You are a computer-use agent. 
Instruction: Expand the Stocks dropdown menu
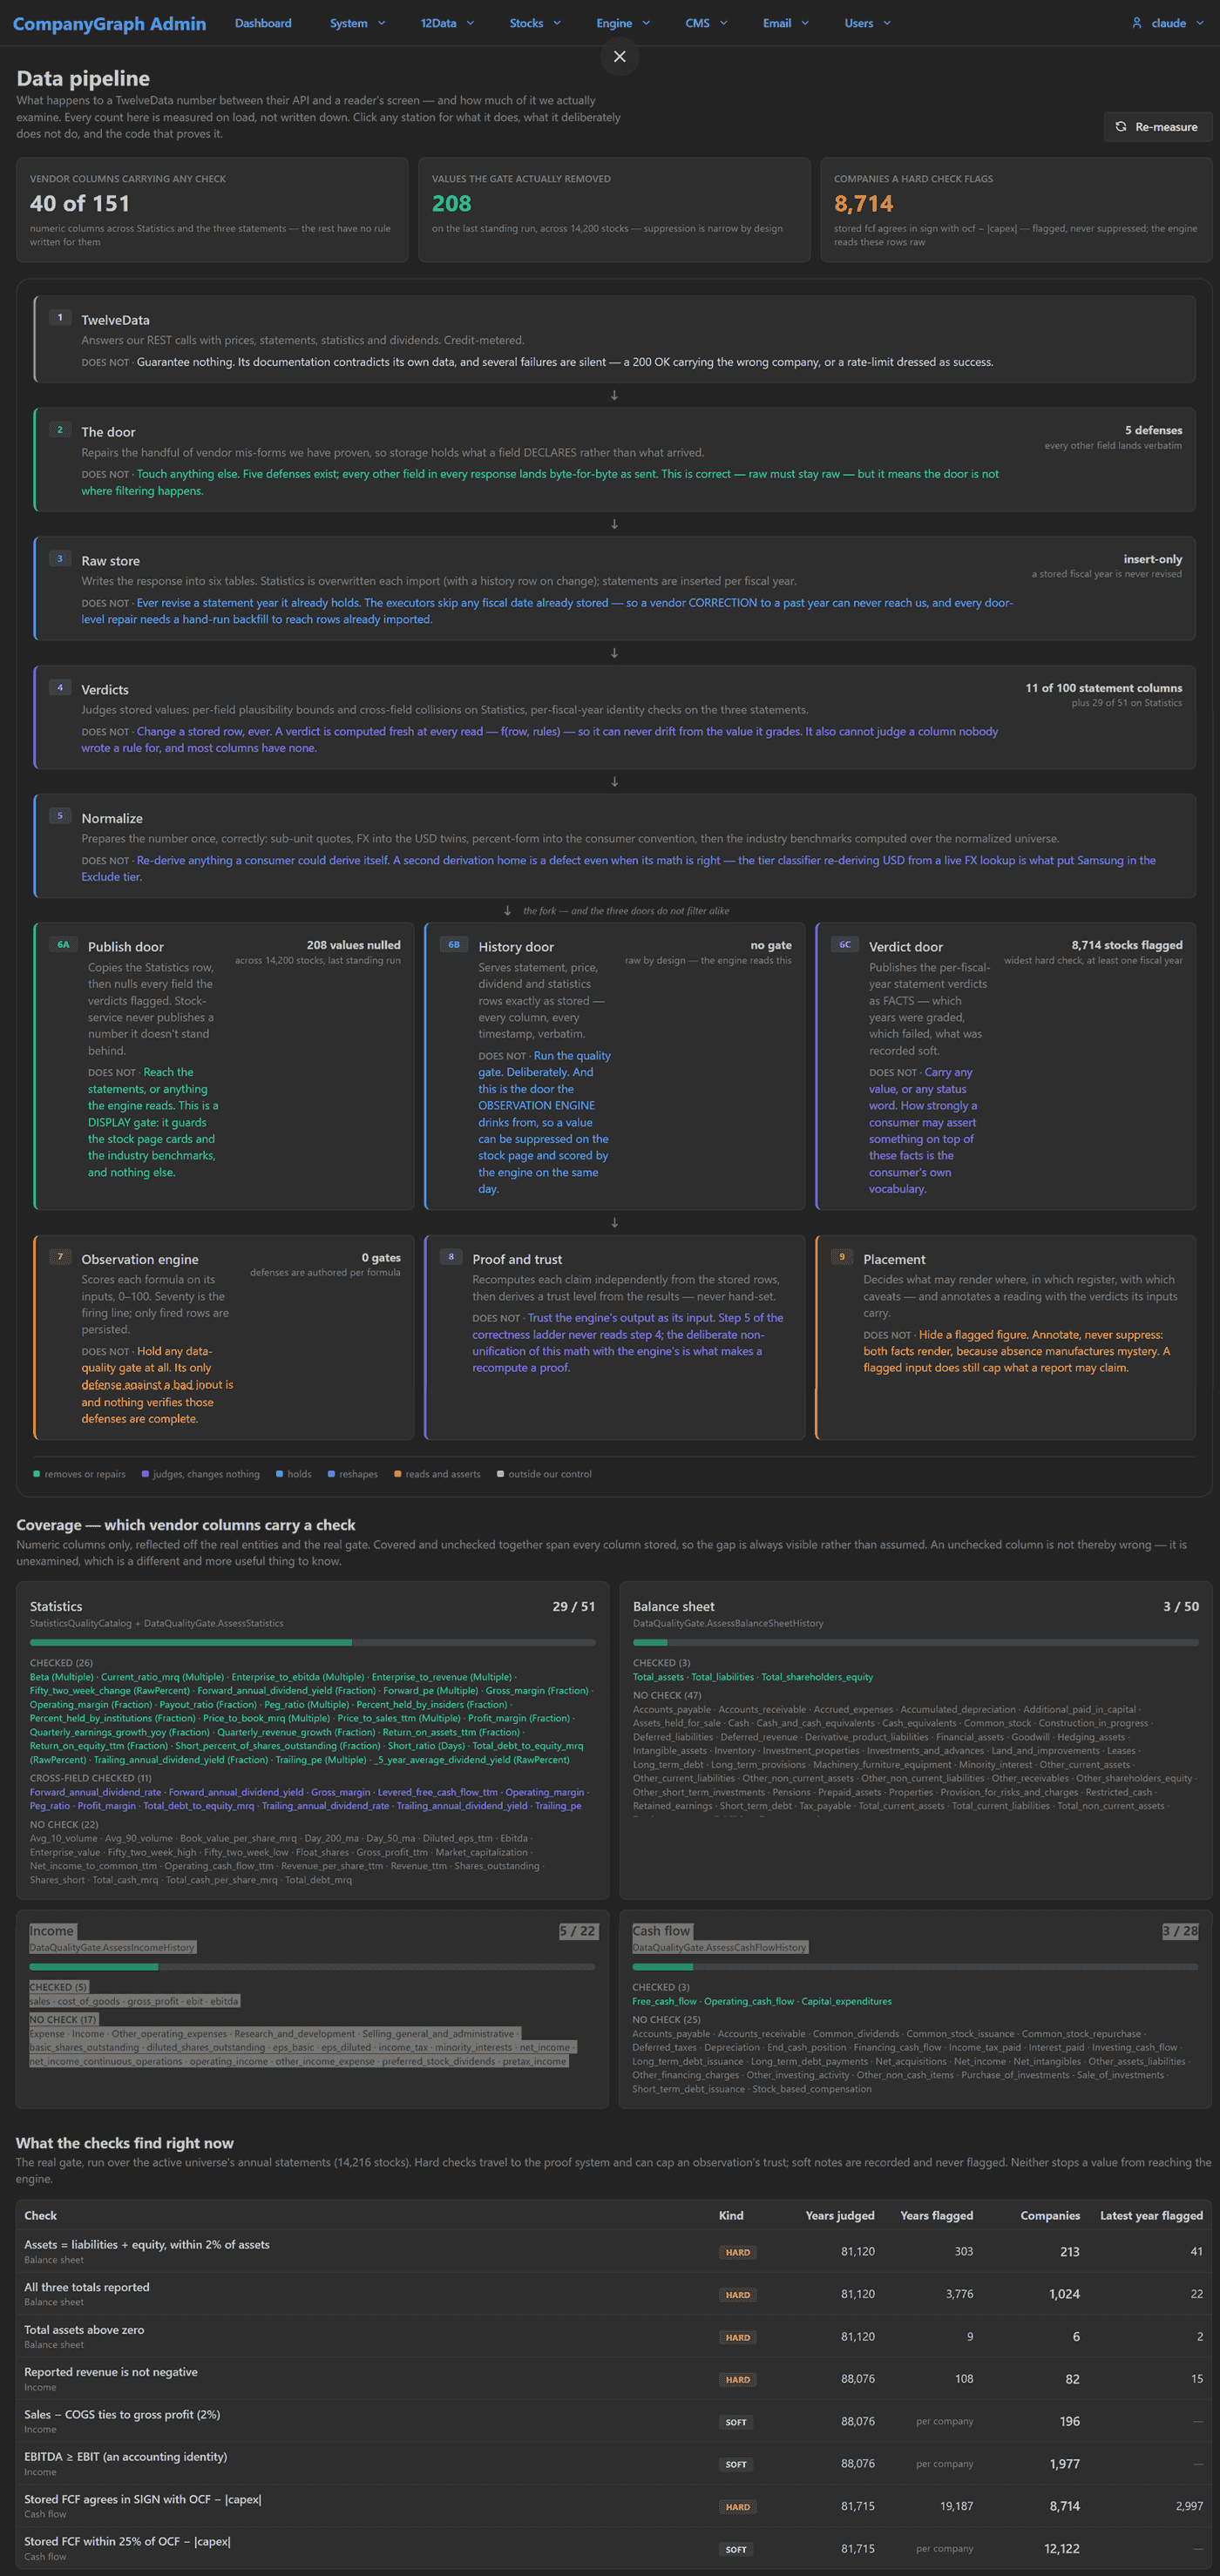(535, 23)
